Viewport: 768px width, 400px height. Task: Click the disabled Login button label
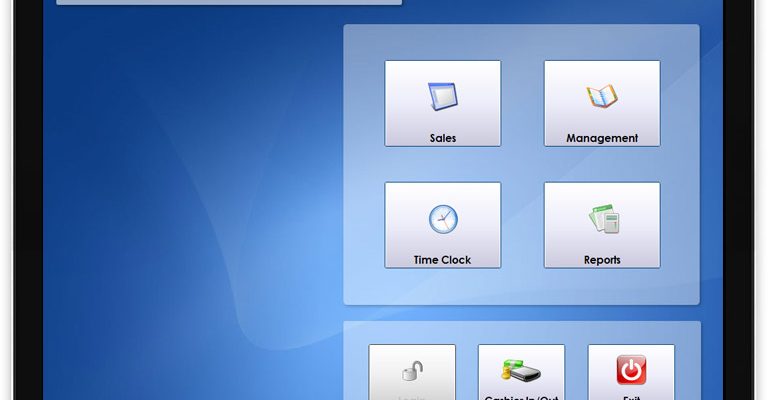click(x=411, y=397)
